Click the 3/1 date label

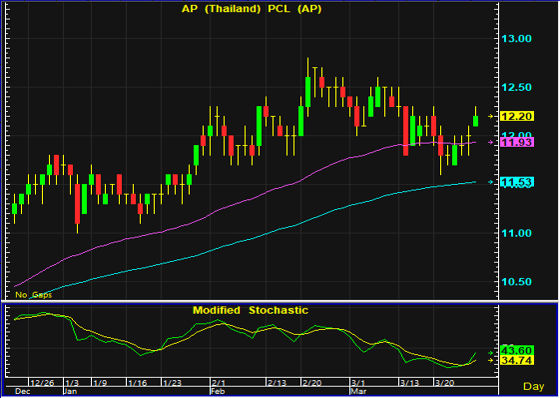click(x=357, y=383)
